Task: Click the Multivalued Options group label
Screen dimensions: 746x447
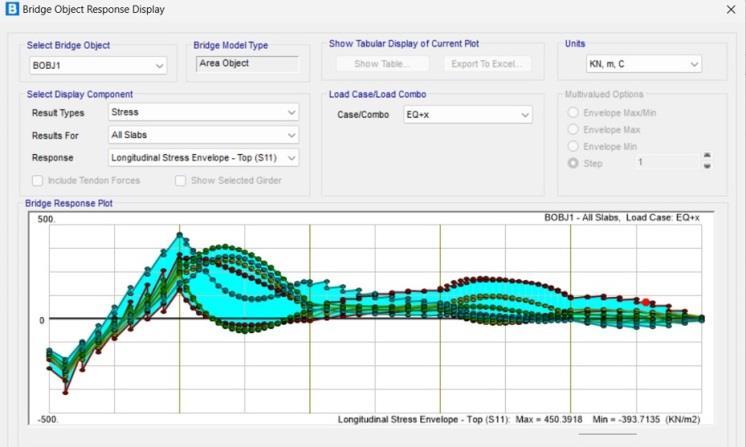Action: click(x=604, y=94)
